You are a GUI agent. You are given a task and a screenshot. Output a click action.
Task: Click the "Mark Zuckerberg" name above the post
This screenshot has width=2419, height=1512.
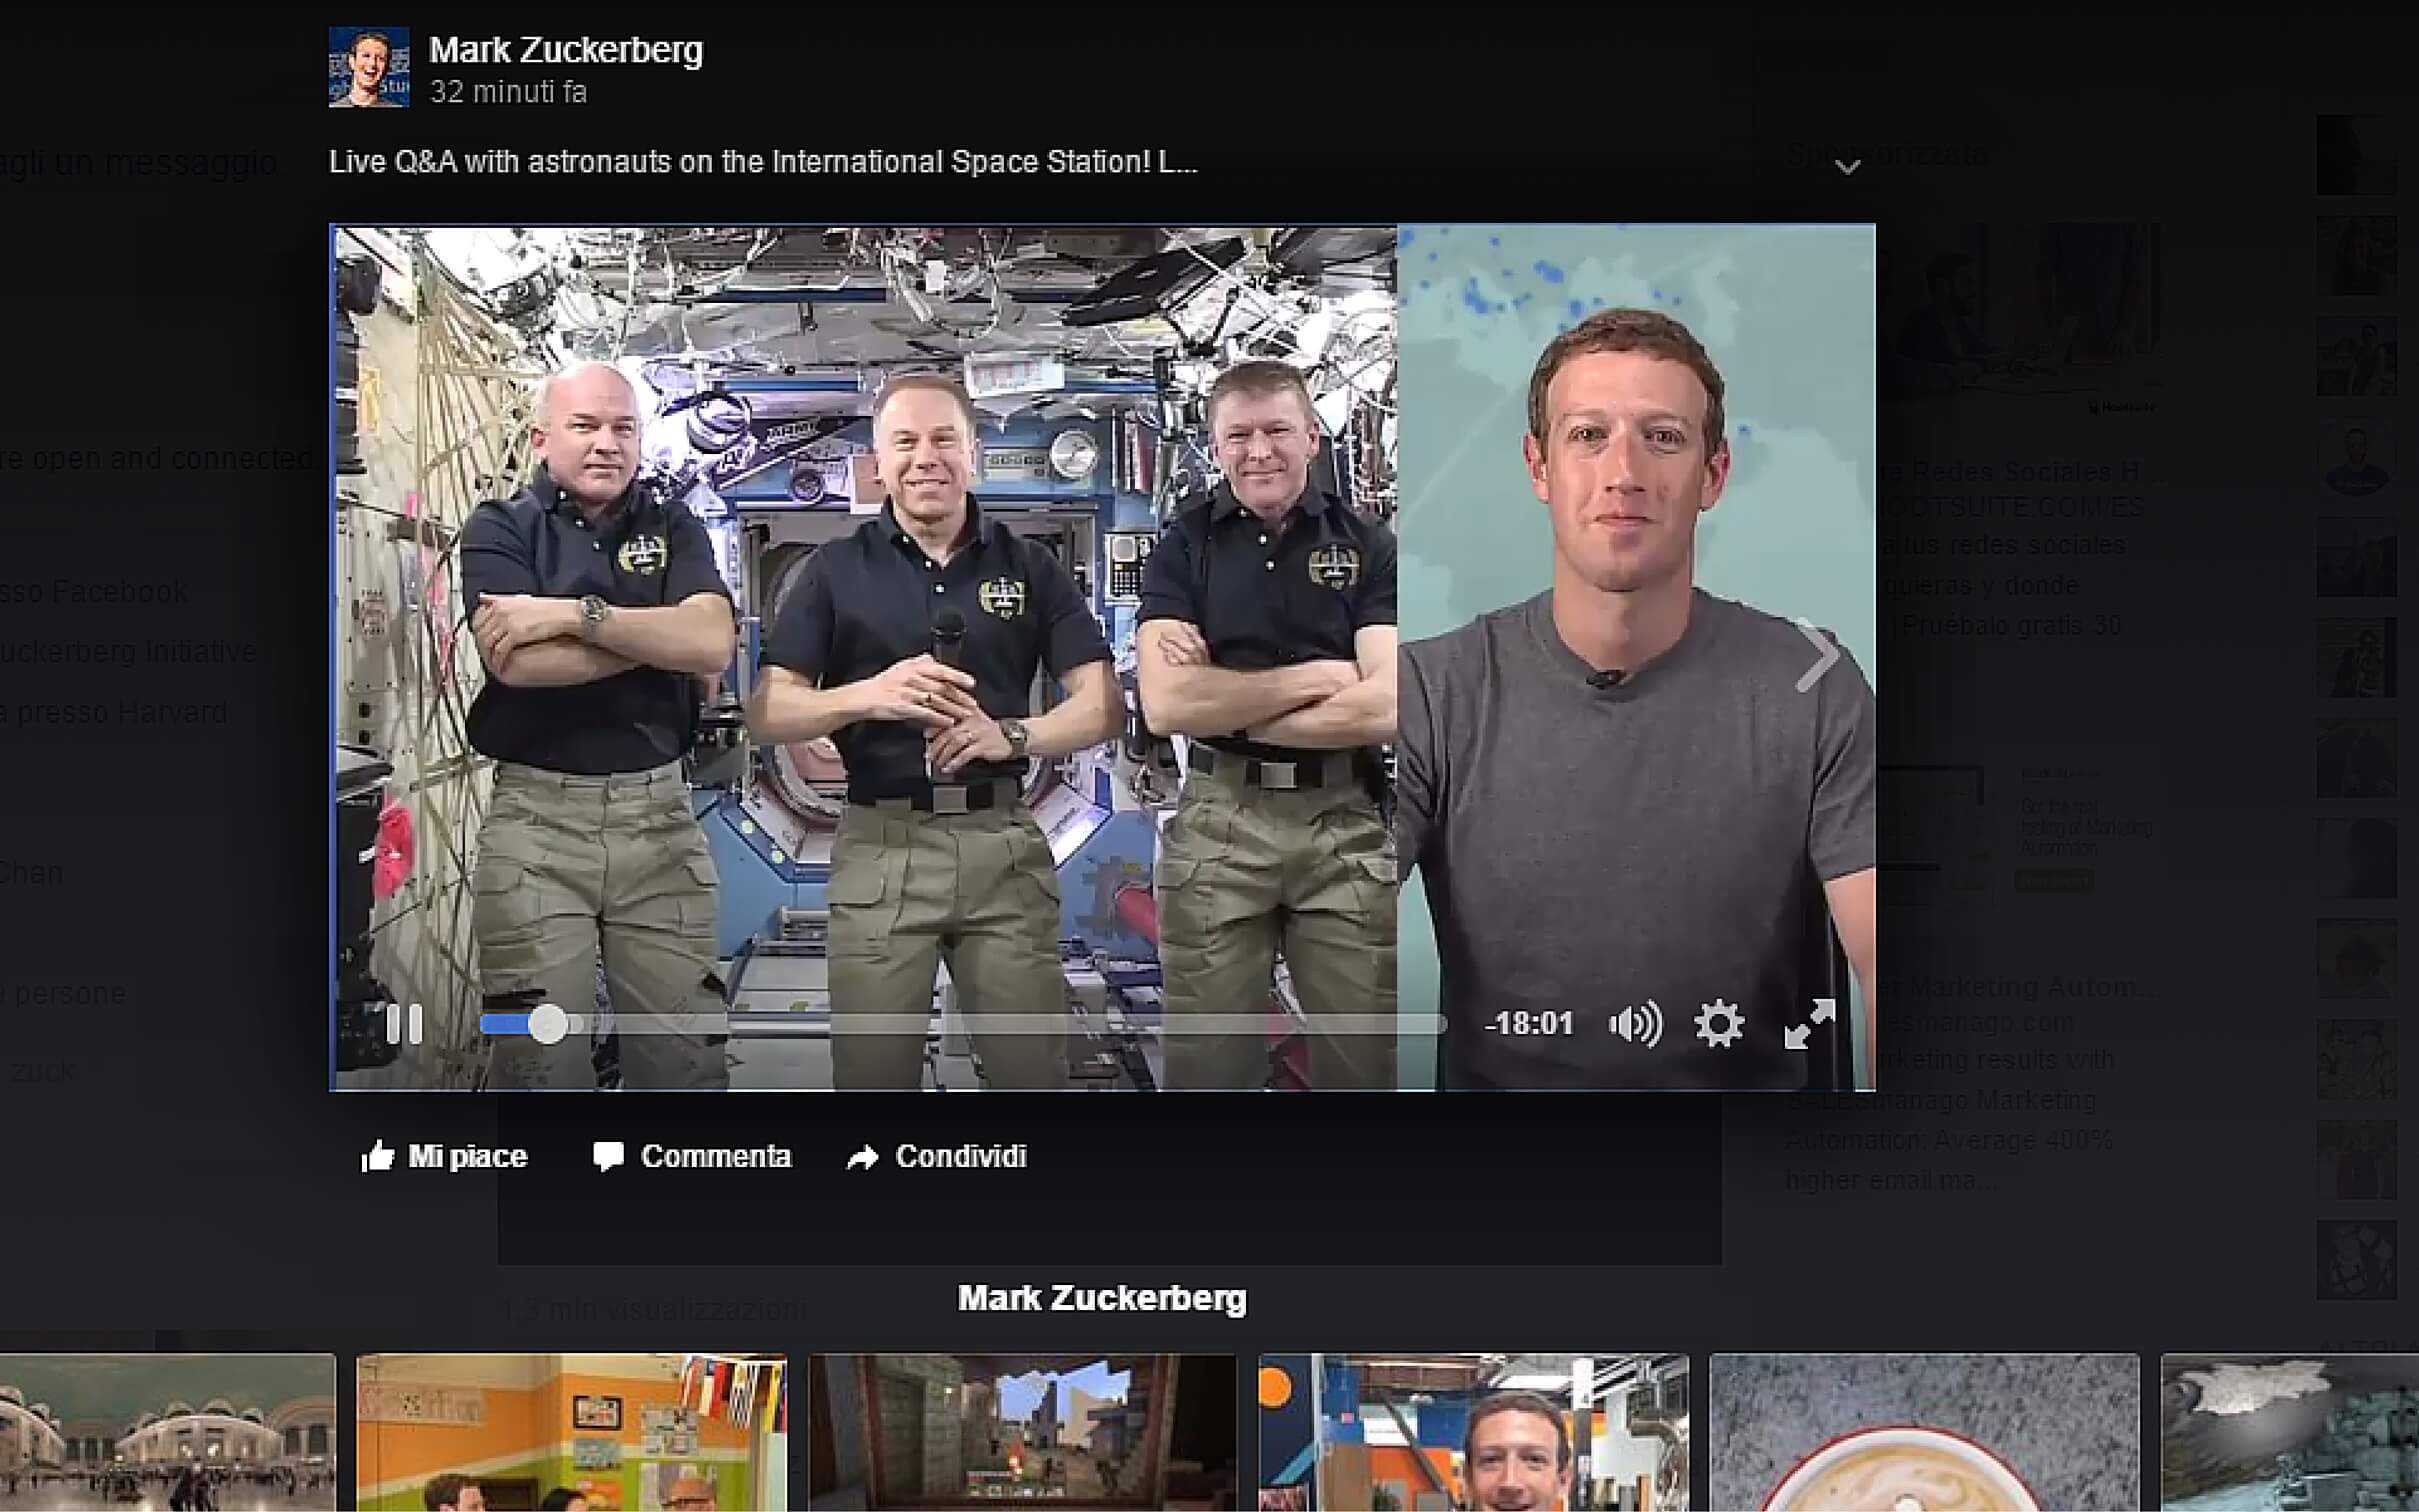click(564, 48)
